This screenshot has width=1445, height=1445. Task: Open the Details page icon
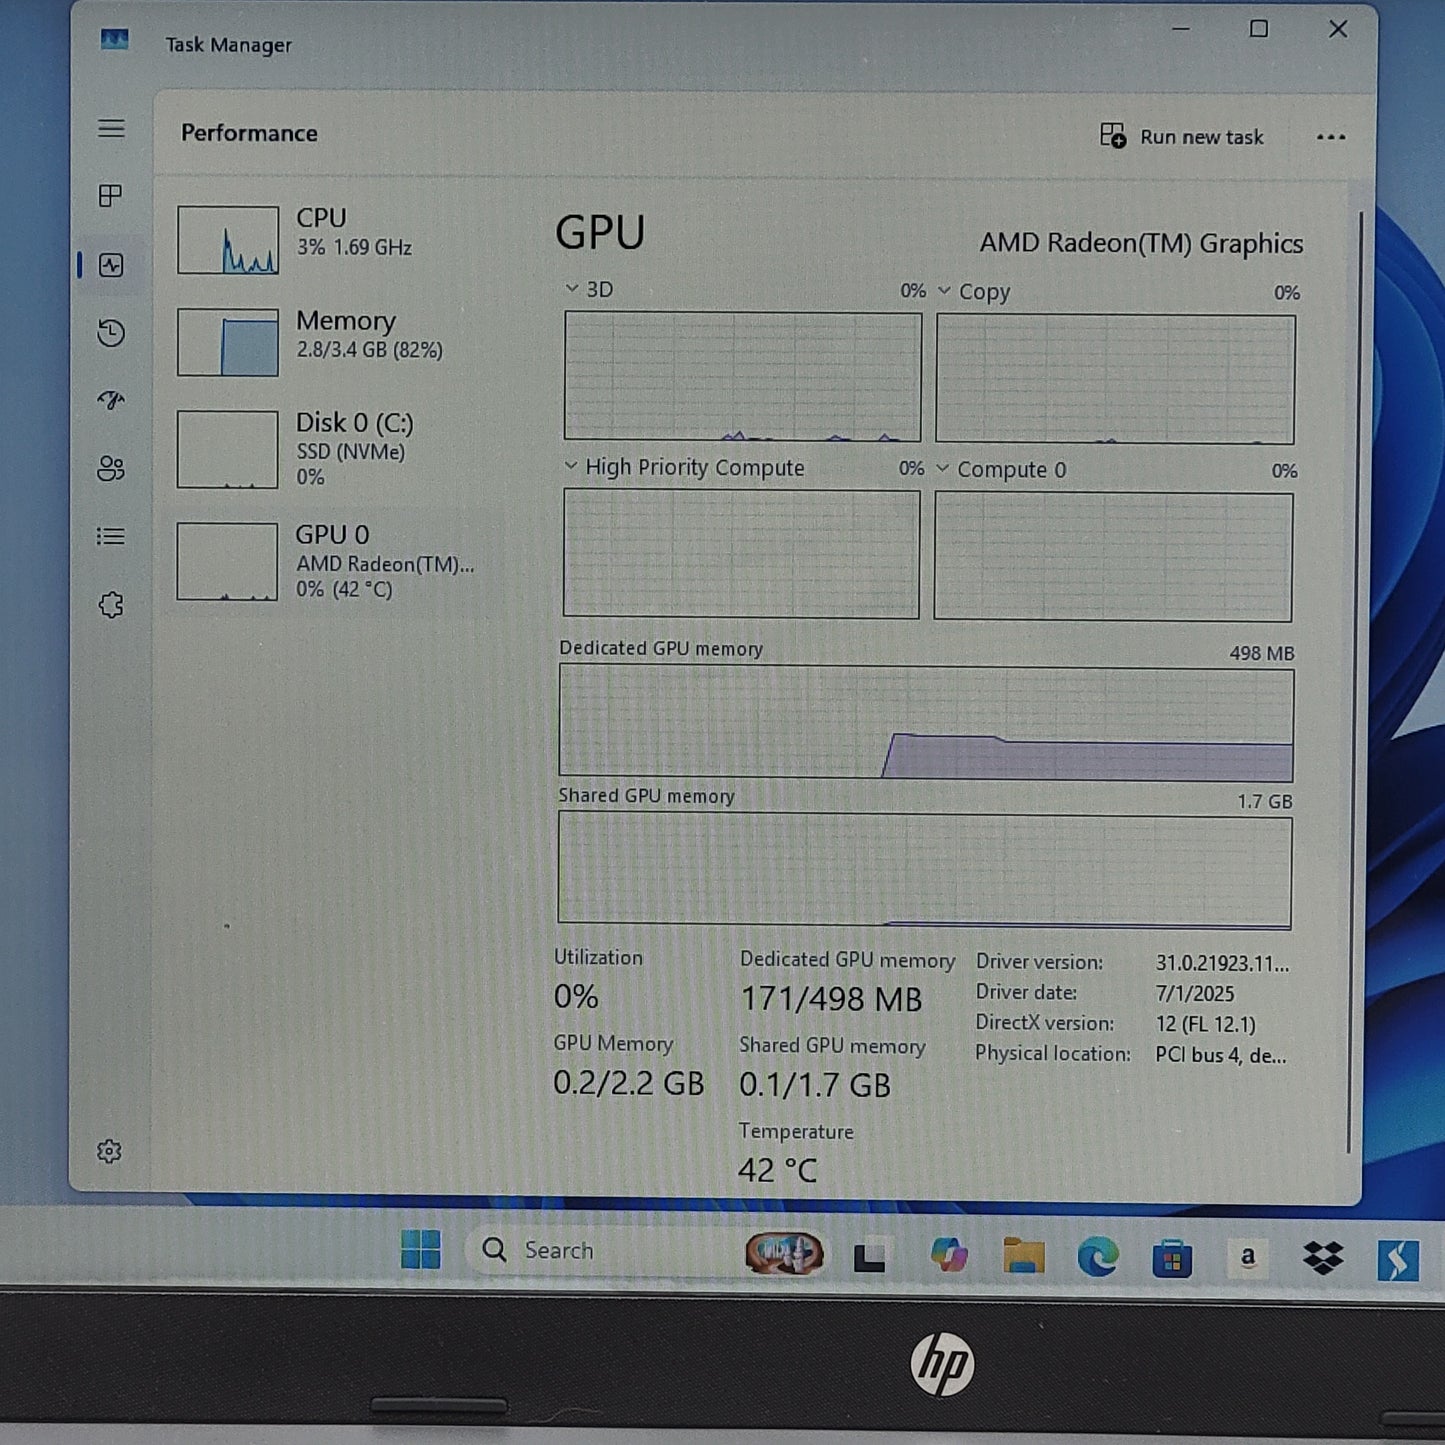[x=111, y=537]
